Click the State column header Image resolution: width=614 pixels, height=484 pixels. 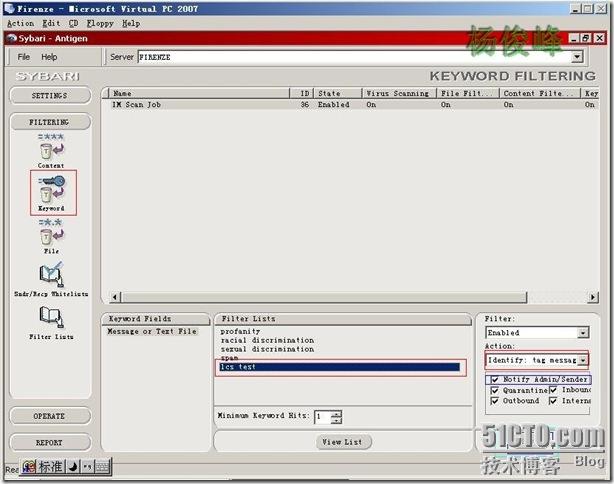[338, 93]
